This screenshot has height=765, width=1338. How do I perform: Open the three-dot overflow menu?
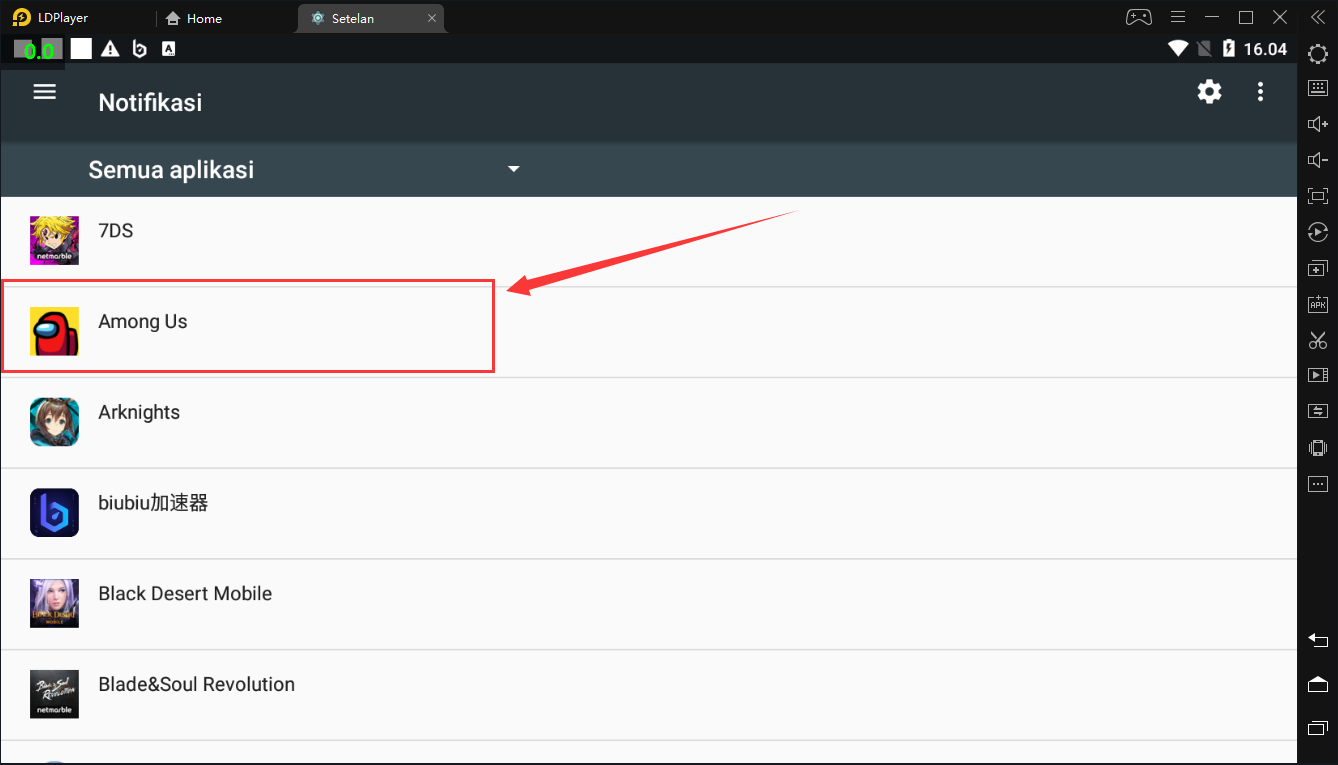(x=1260, y=92)
